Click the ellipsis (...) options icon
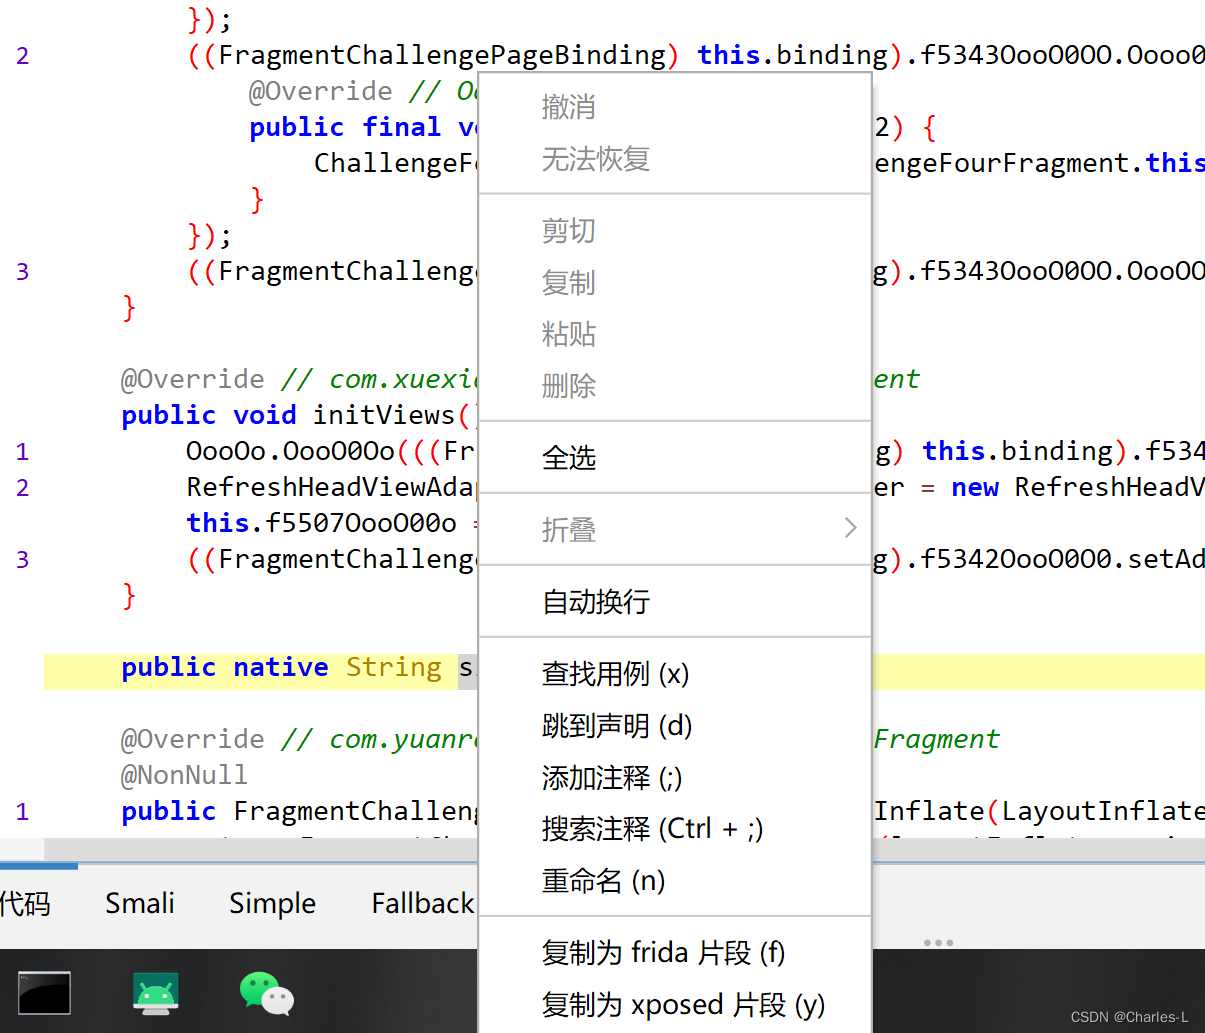The width and height of the screenshot is (1205, 1033). (x=938, y=941)
